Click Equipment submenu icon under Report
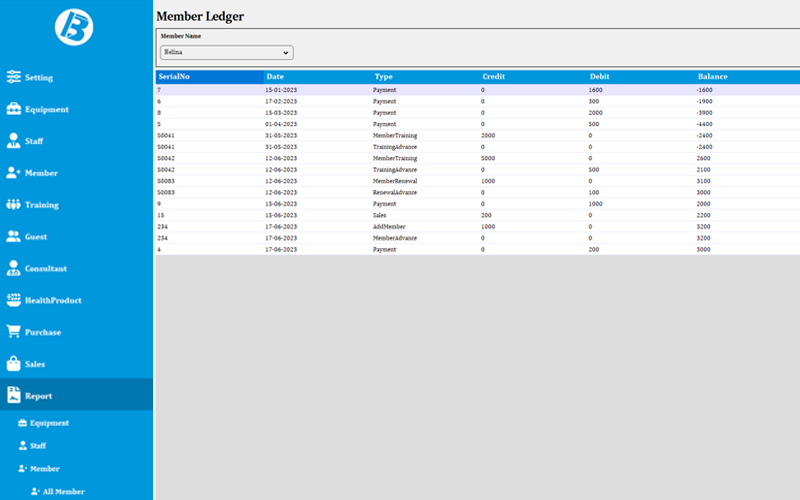Image resolution: width=800 pixels, height=500 pixels. [22, 423]
